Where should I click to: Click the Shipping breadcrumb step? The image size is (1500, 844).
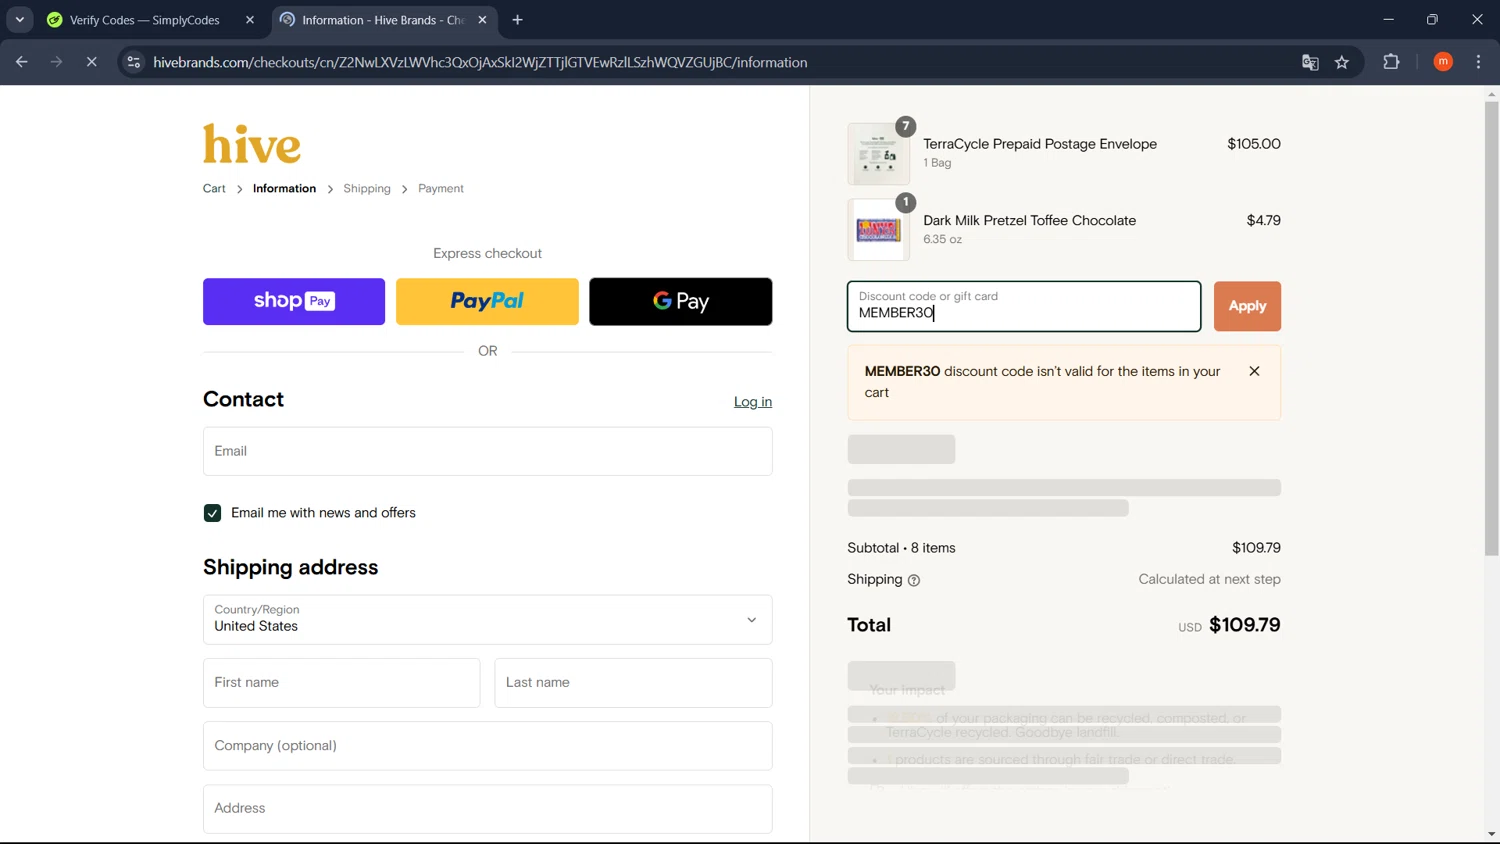pos(367,188)
